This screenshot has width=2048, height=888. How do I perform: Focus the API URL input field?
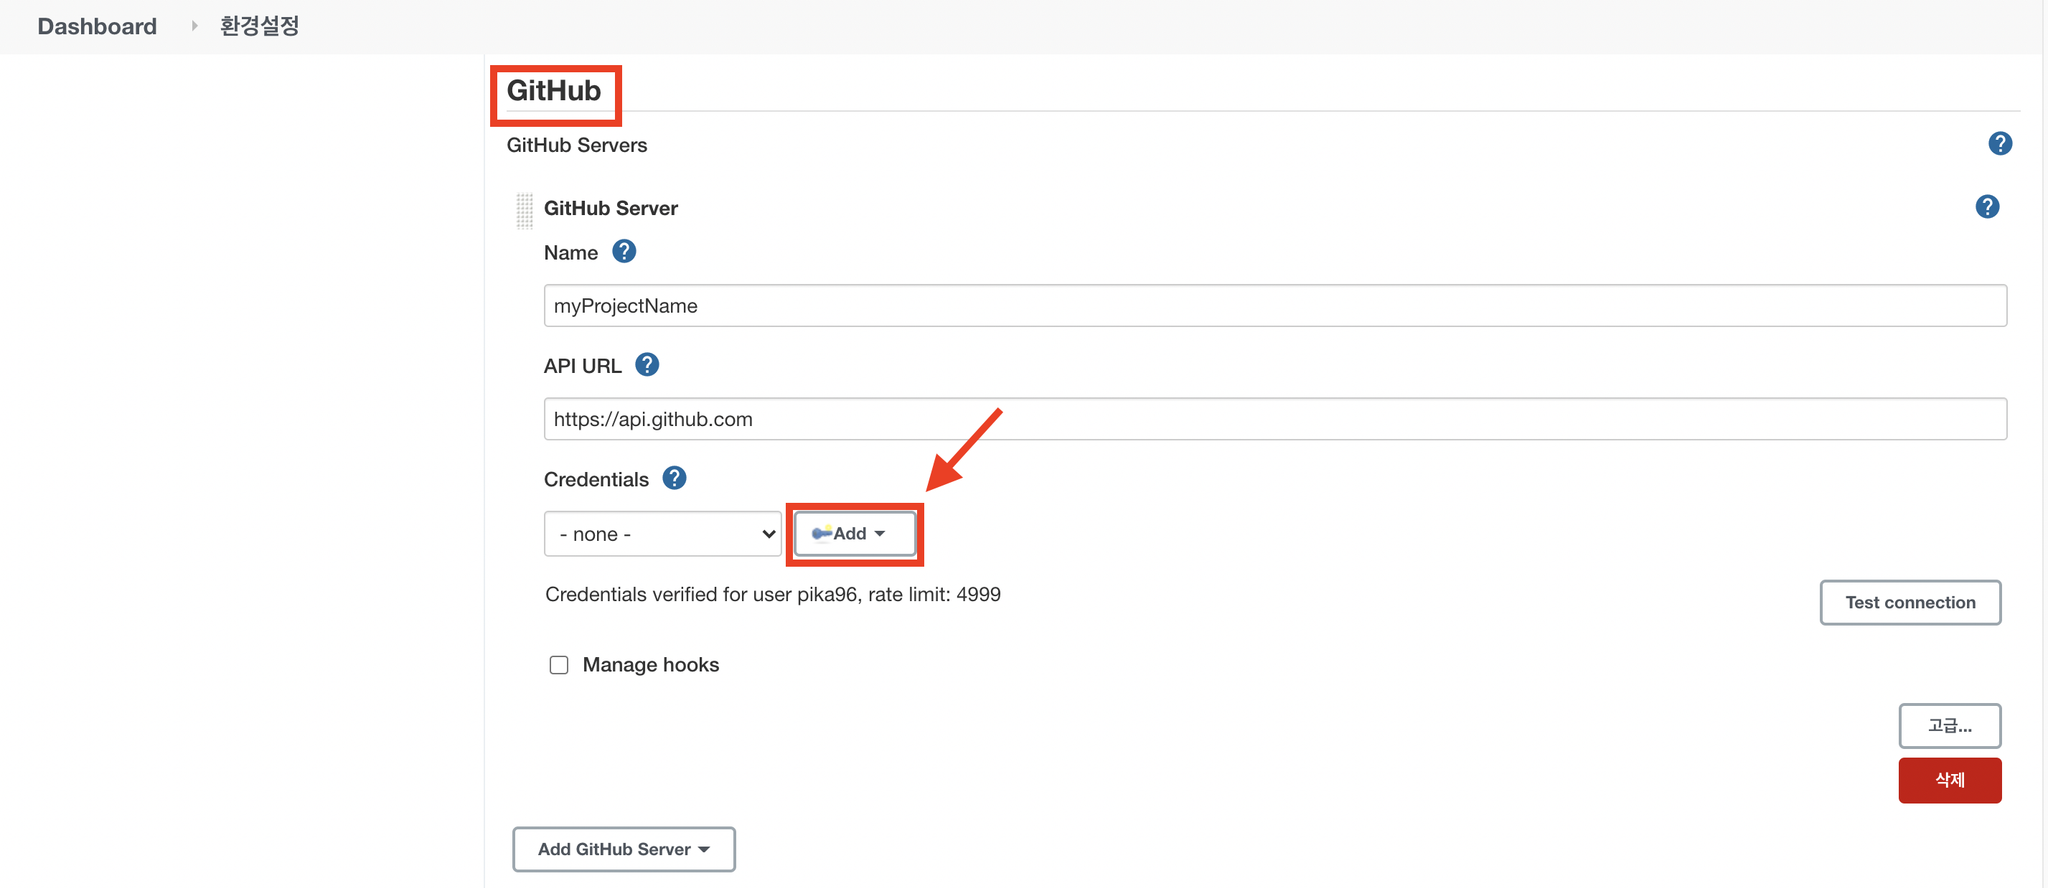tap(1275, 419)
